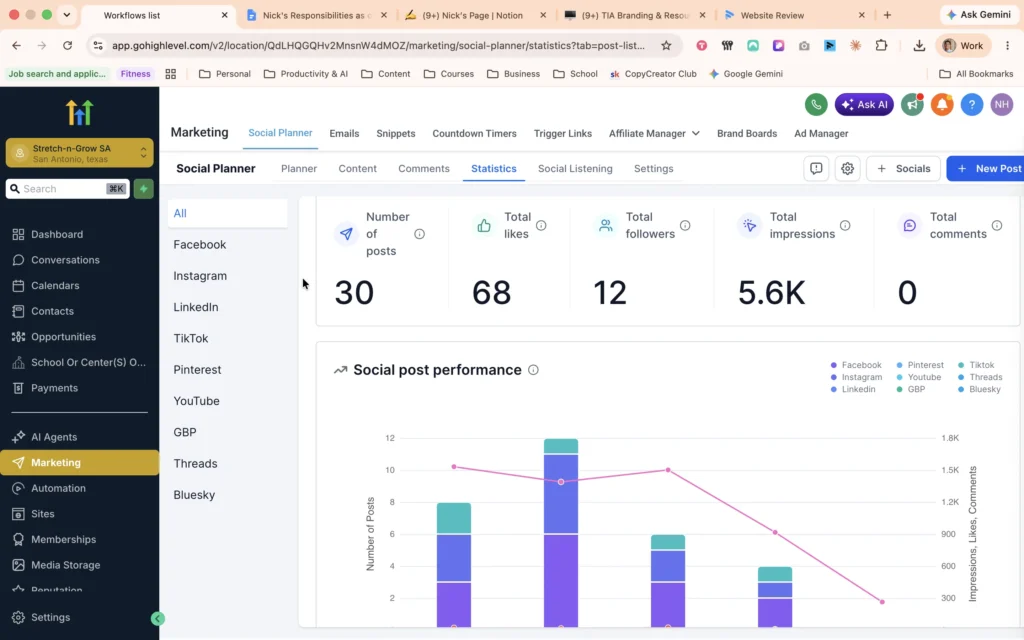Switch to the Planner tab
The width and height of the screenshot is (1024, 640).
tap(299, 168)
